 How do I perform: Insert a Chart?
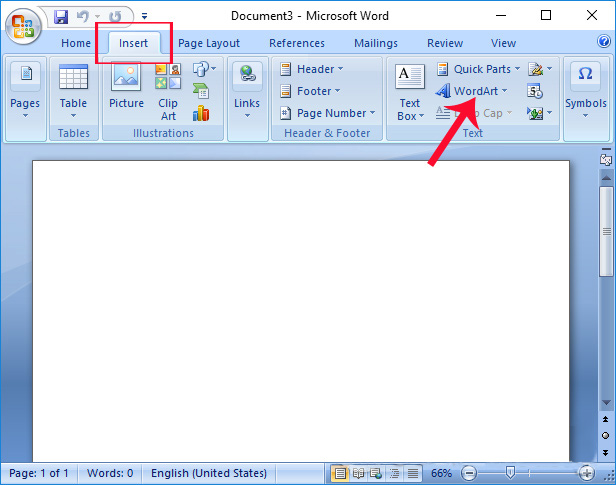tap(201, 113)
